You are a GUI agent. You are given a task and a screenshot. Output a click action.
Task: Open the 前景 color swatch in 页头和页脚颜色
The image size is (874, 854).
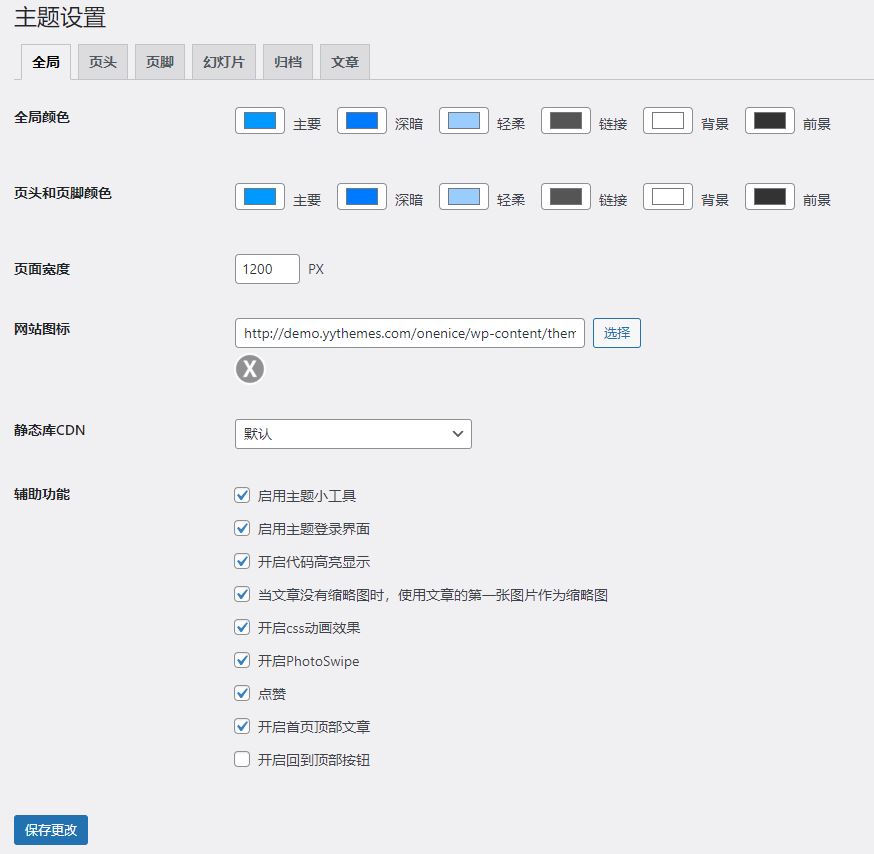(769, 196)
